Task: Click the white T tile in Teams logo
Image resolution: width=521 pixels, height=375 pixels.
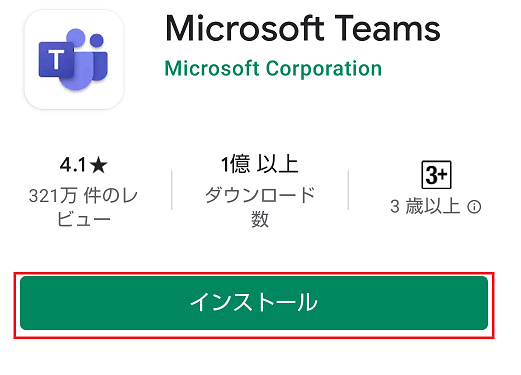Action: pyautogui.click(x=56, y=60)
